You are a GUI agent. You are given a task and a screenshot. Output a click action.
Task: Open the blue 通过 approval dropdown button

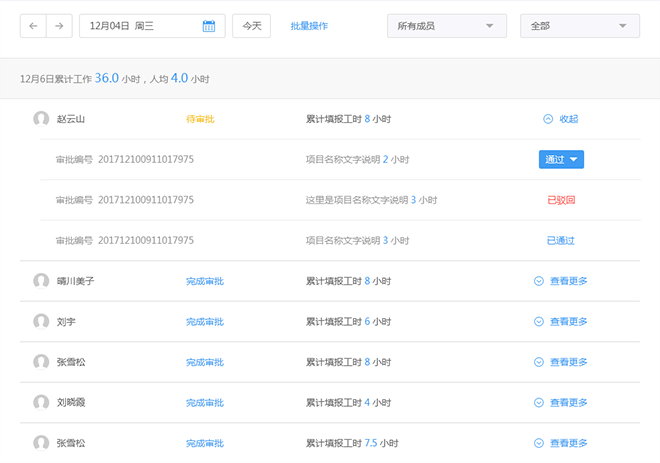click(561, 159)
